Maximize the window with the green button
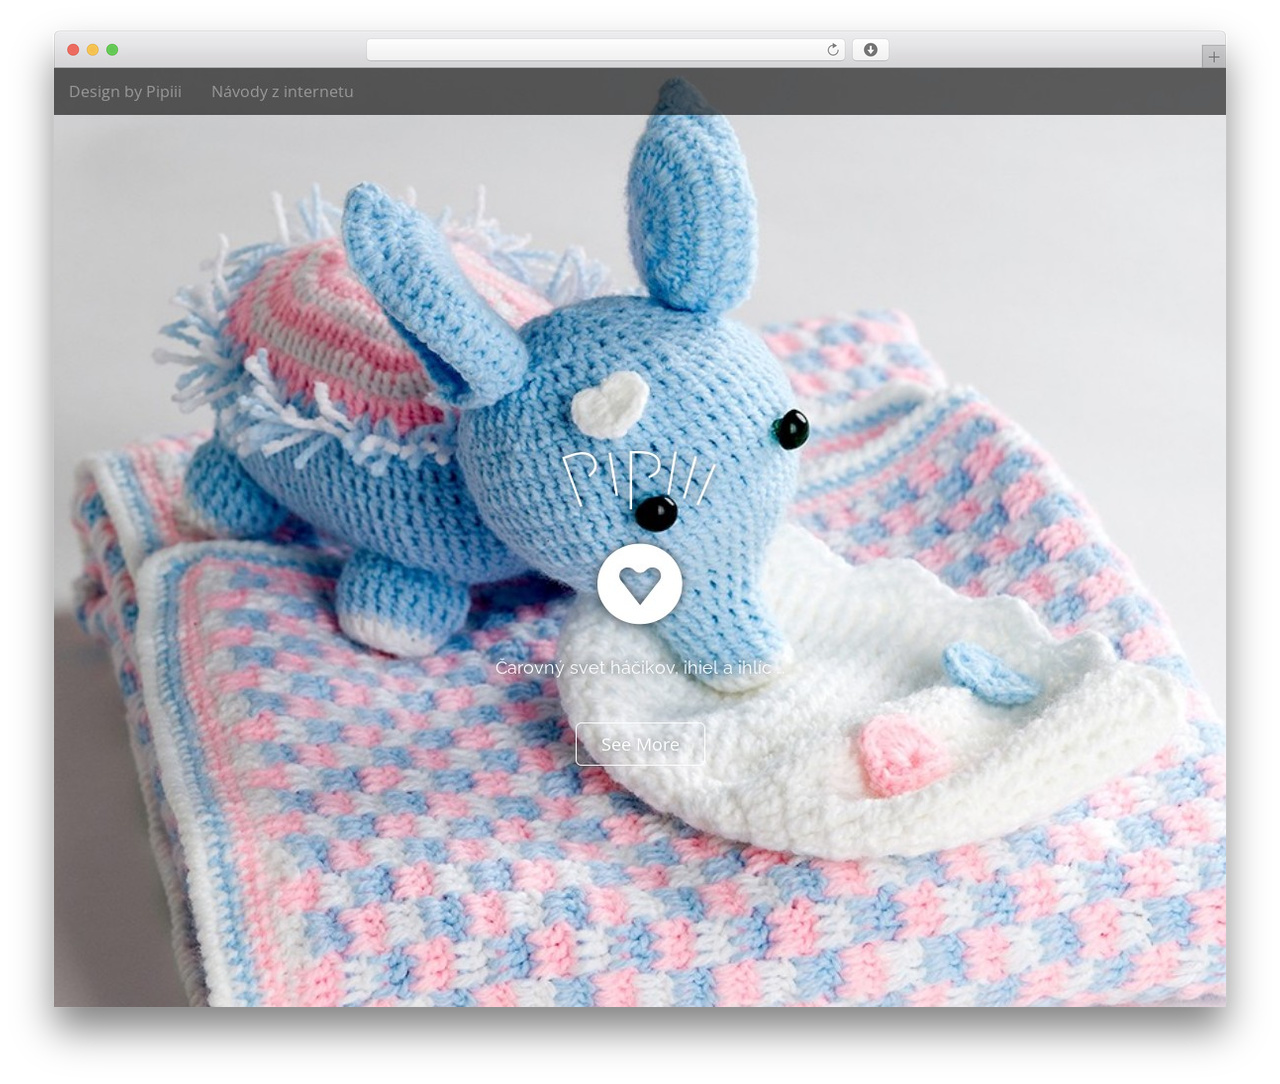This screenshot has width=1280, height=1084. (112, 50)
